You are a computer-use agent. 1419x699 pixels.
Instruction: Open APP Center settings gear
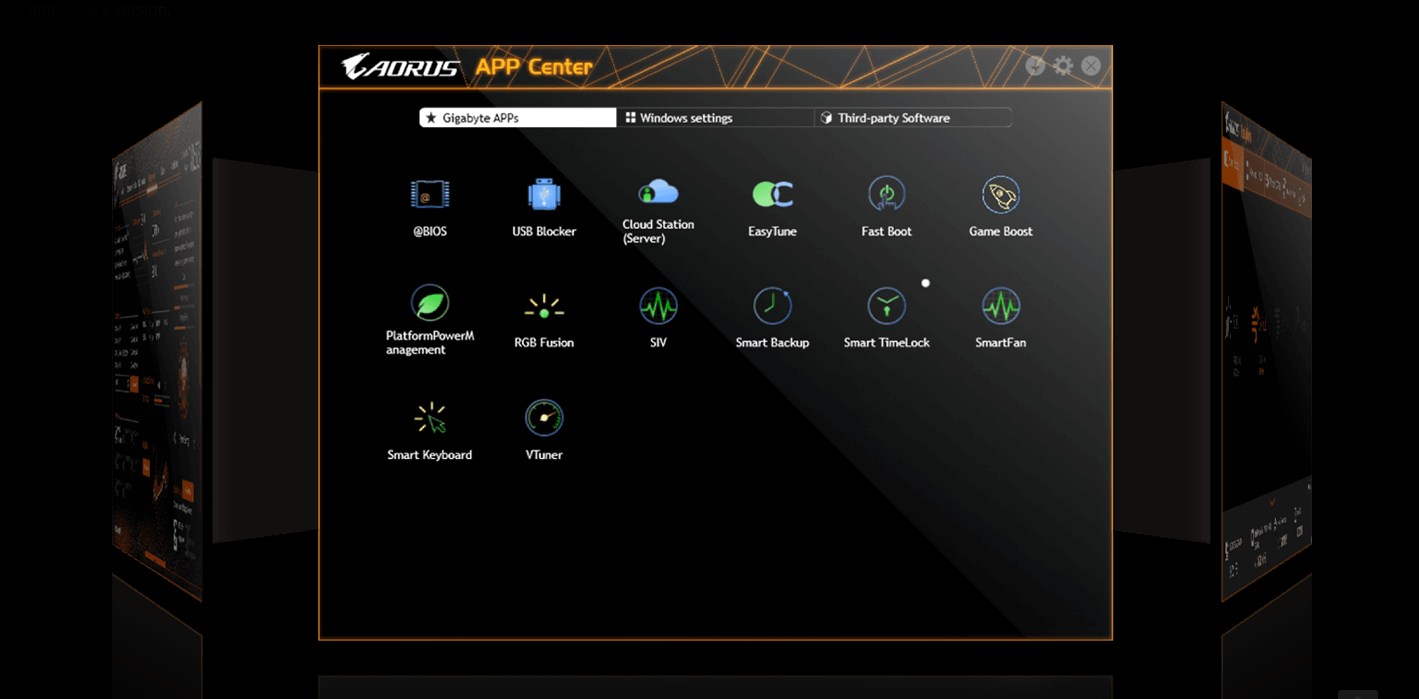tap(1063, 66)
